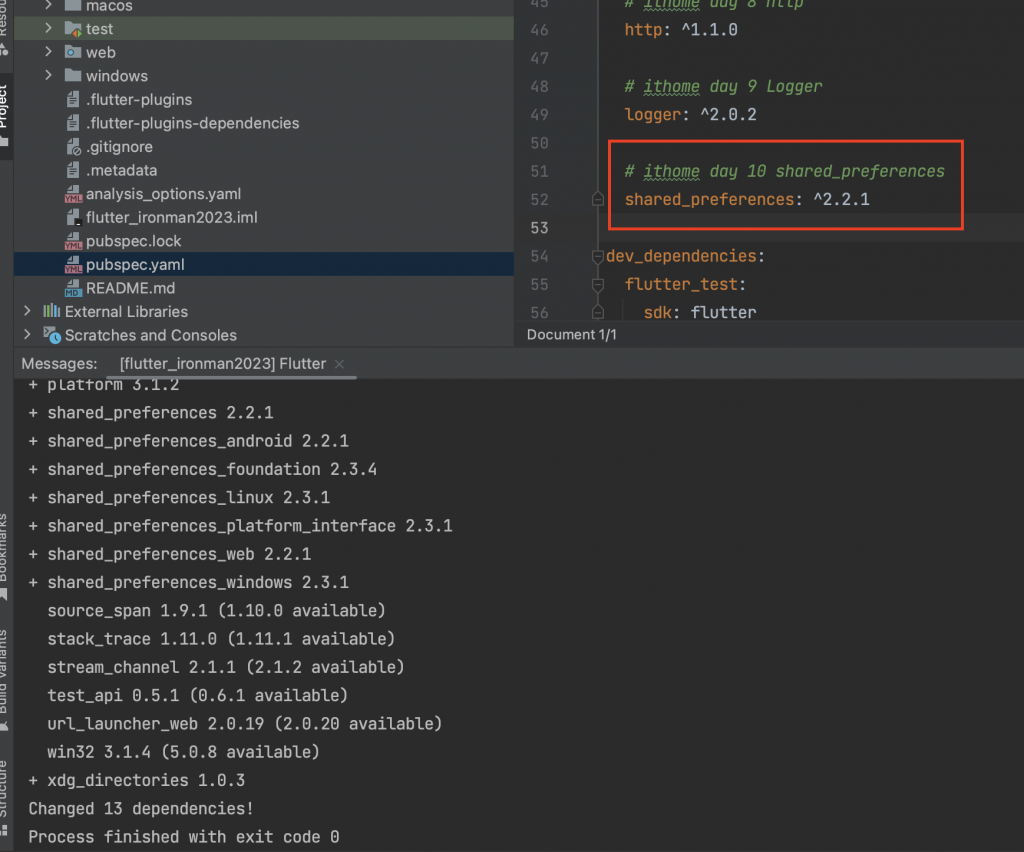Close the [flutter_ironman2023] Flutter tab
This screenshot has width=1024, height=852.
pyautogui.click(x=339, y=364)
